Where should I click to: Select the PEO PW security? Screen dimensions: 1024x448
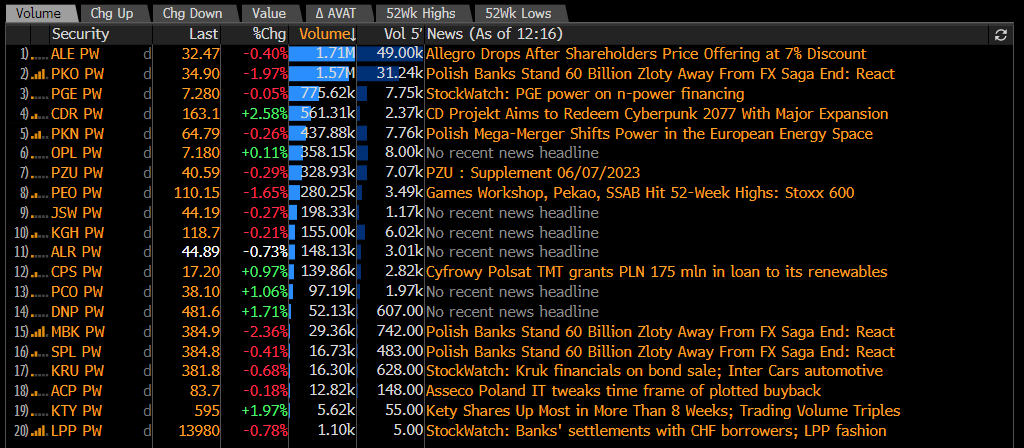coord(76,193)
